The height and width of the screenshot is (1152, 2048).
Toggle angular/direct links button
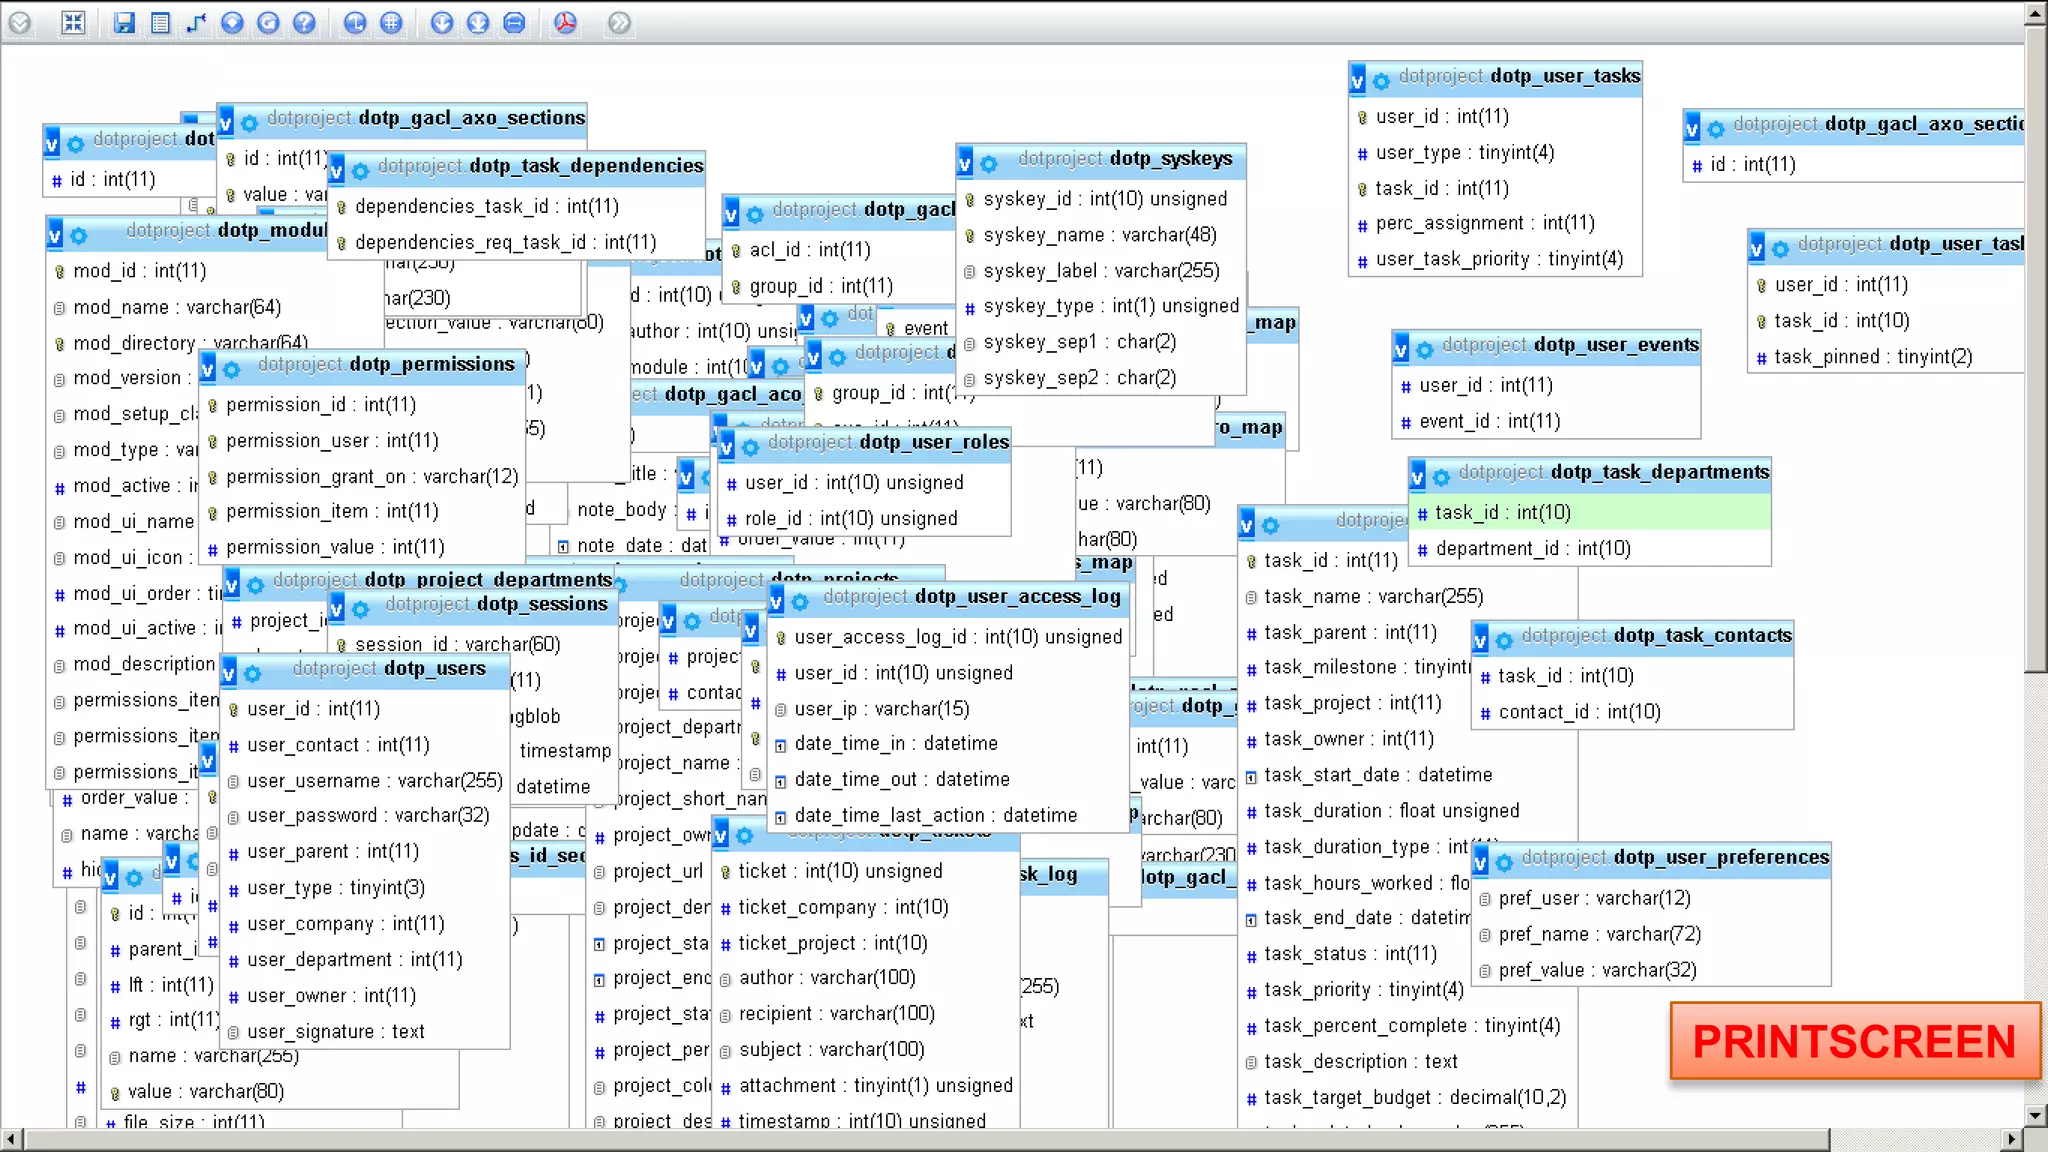click(355, 22)
